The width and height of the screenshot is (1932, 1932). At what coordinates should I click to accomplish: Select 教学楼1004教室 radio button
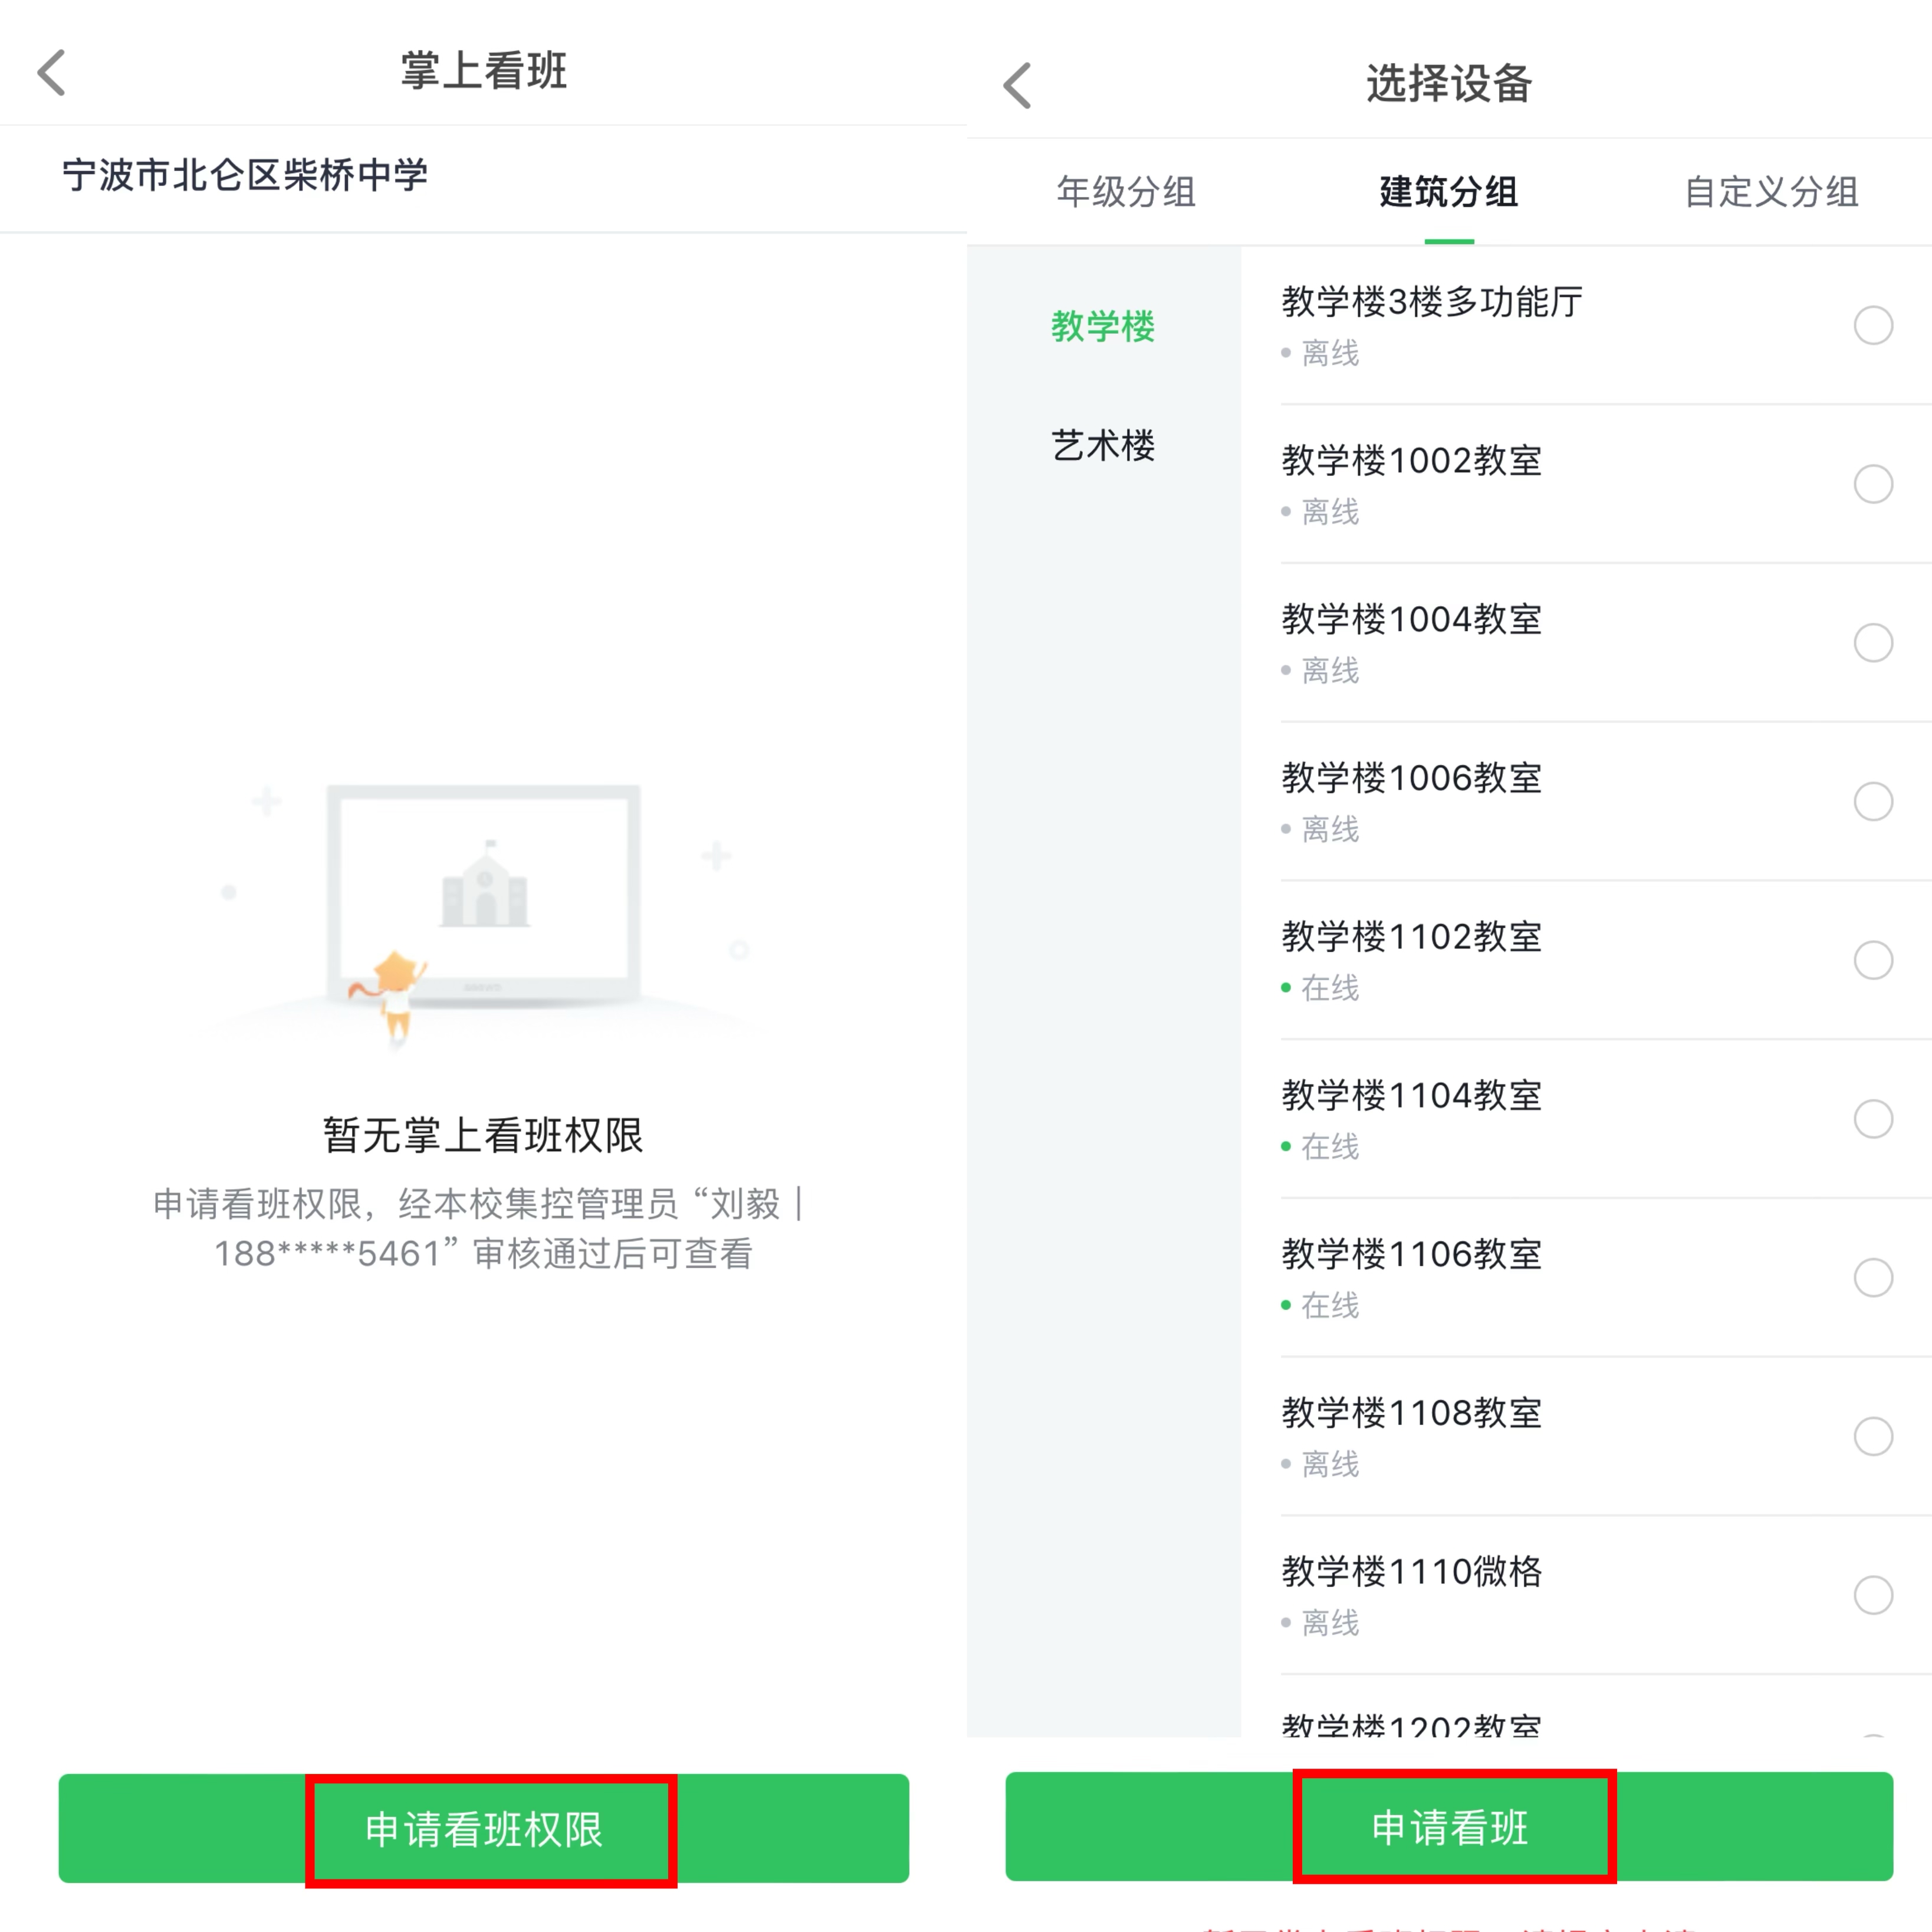pyautogui.click(x=1873, y=642)
